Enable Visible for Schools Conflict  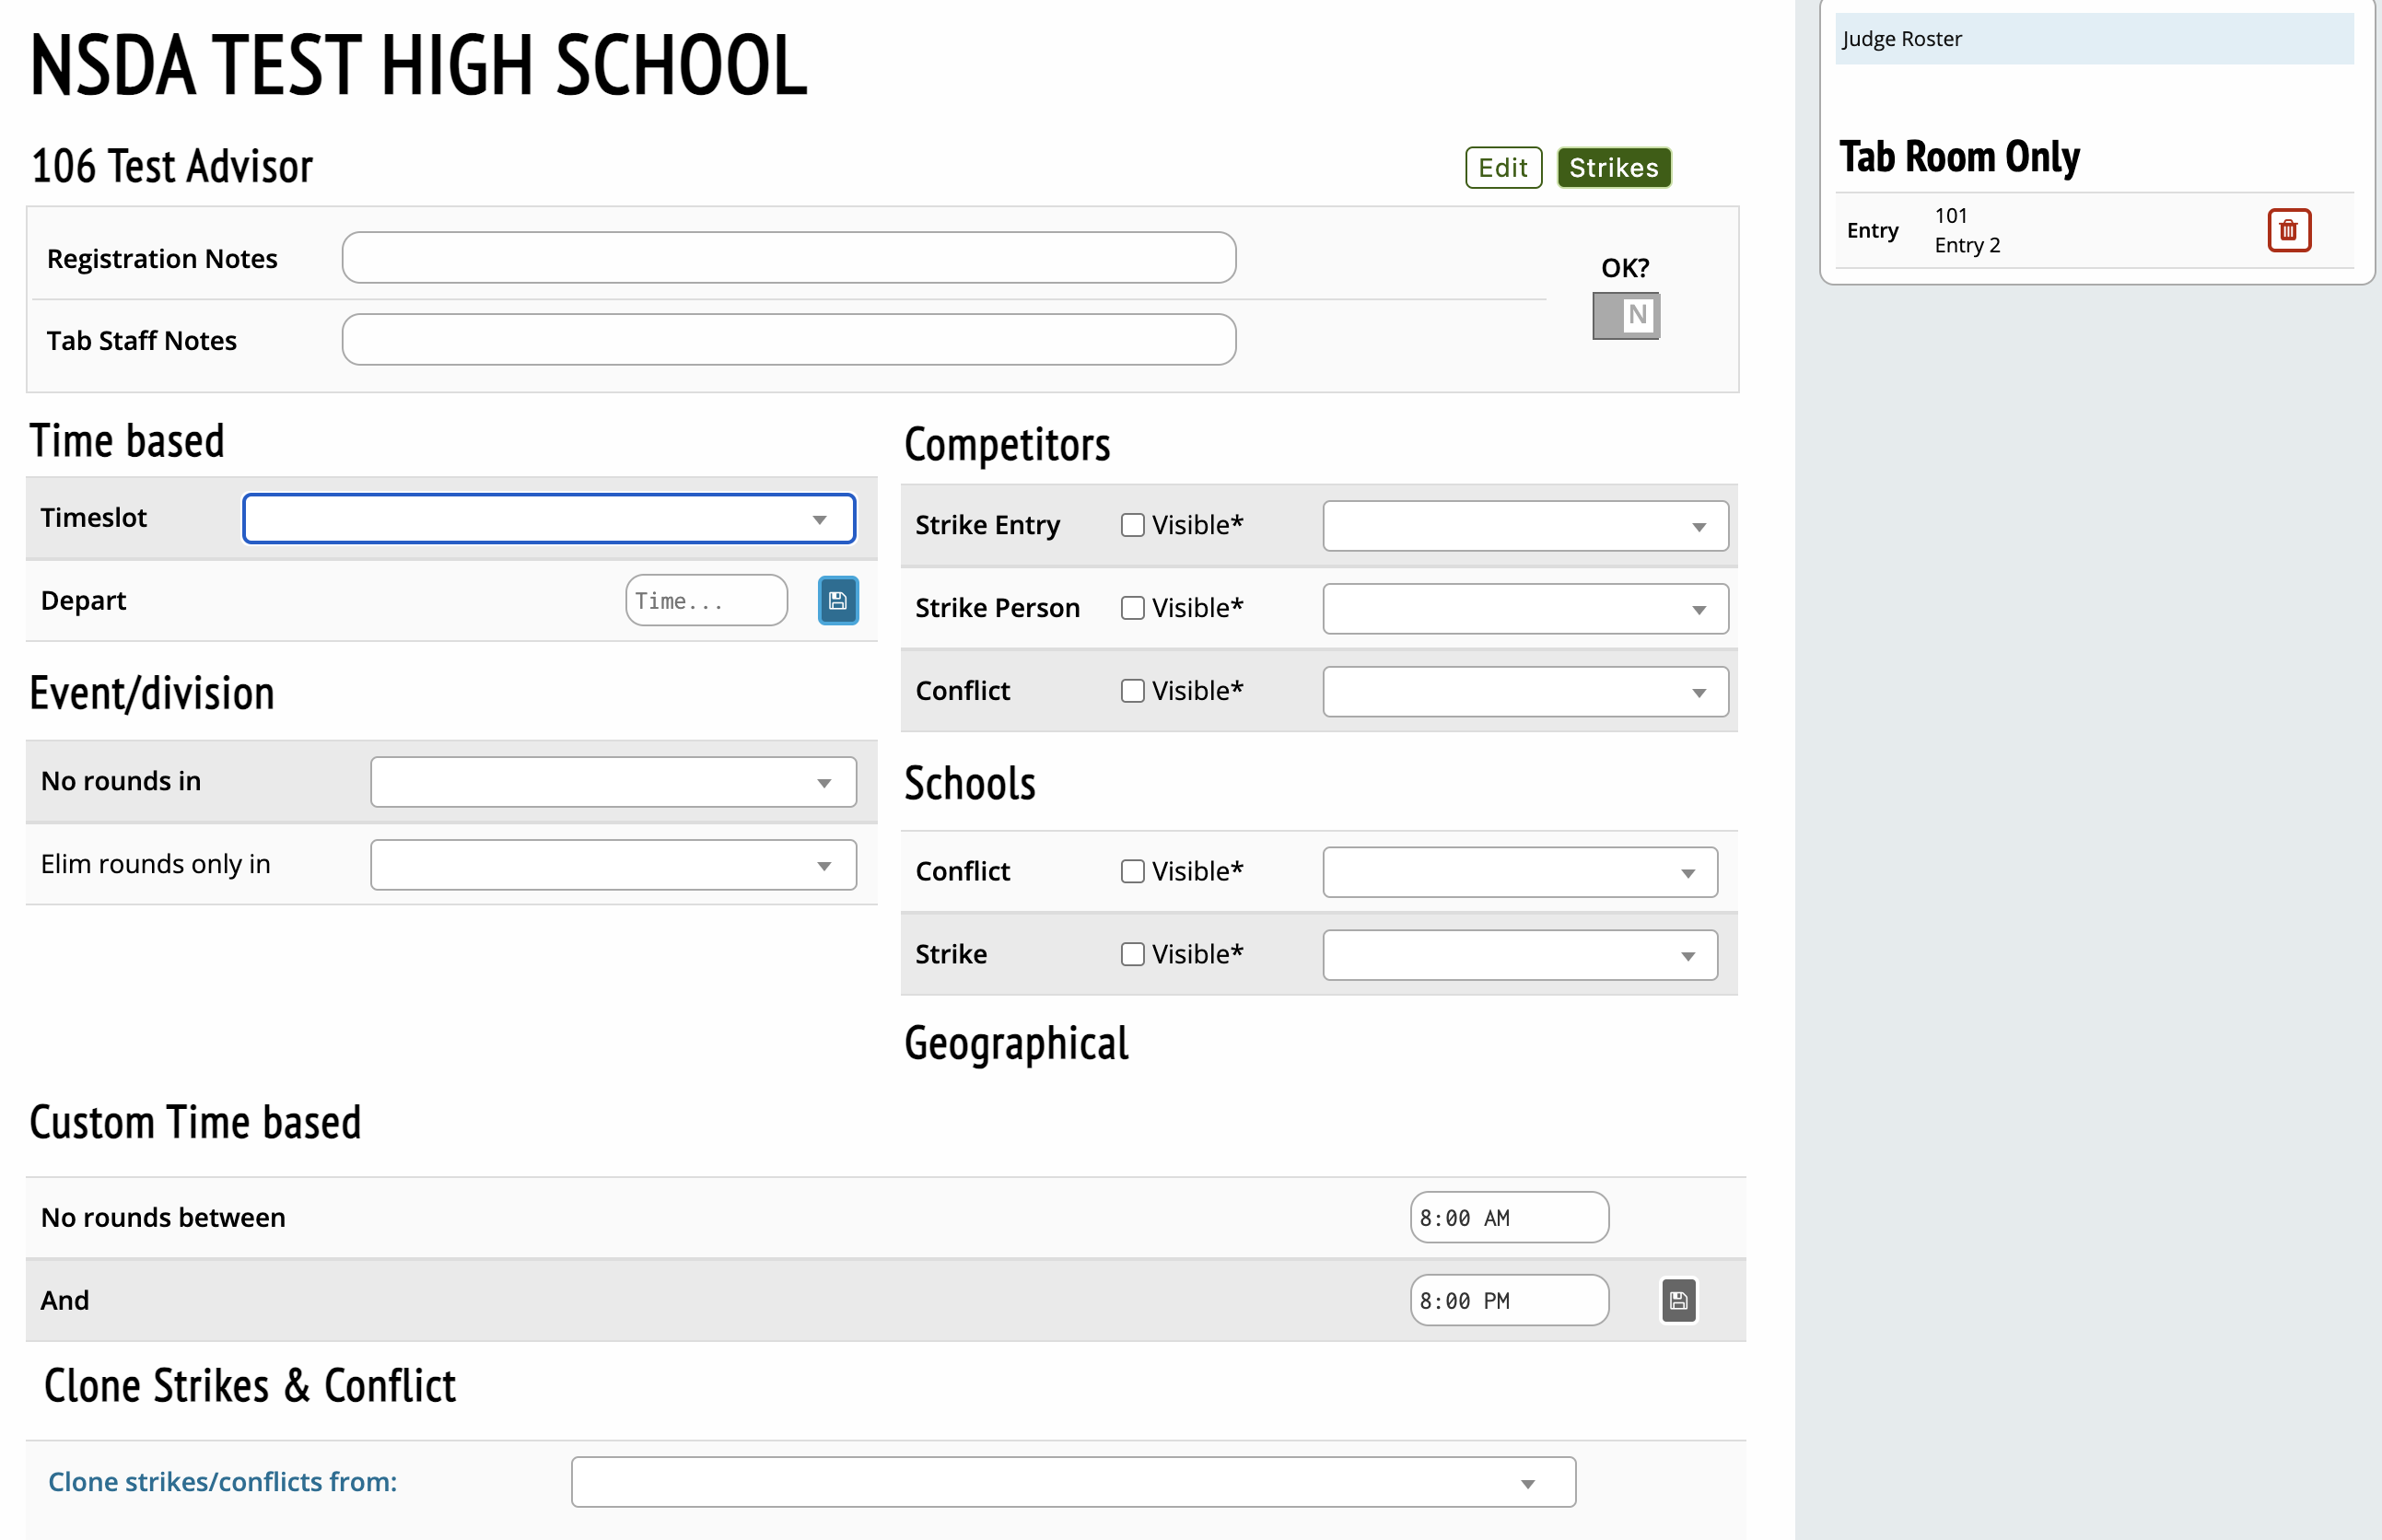coord(1132,871)
